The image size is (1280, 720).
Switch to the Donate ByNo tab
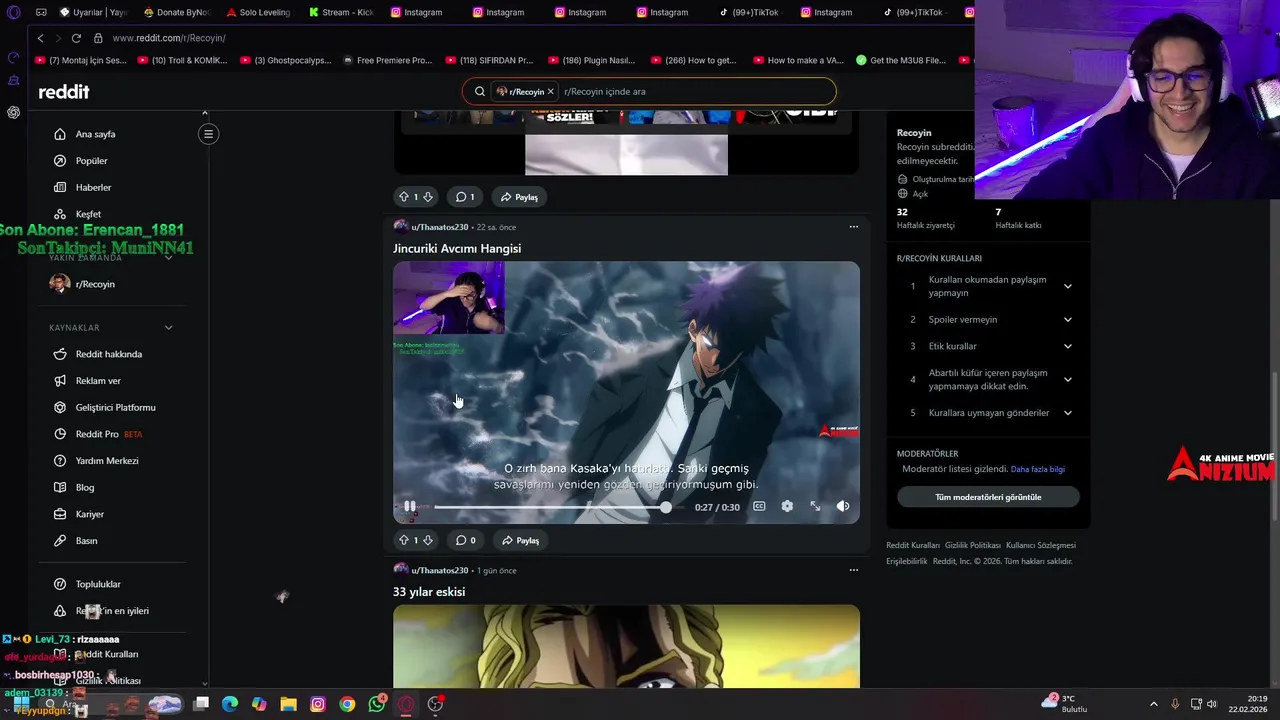(x=176, y=12)
